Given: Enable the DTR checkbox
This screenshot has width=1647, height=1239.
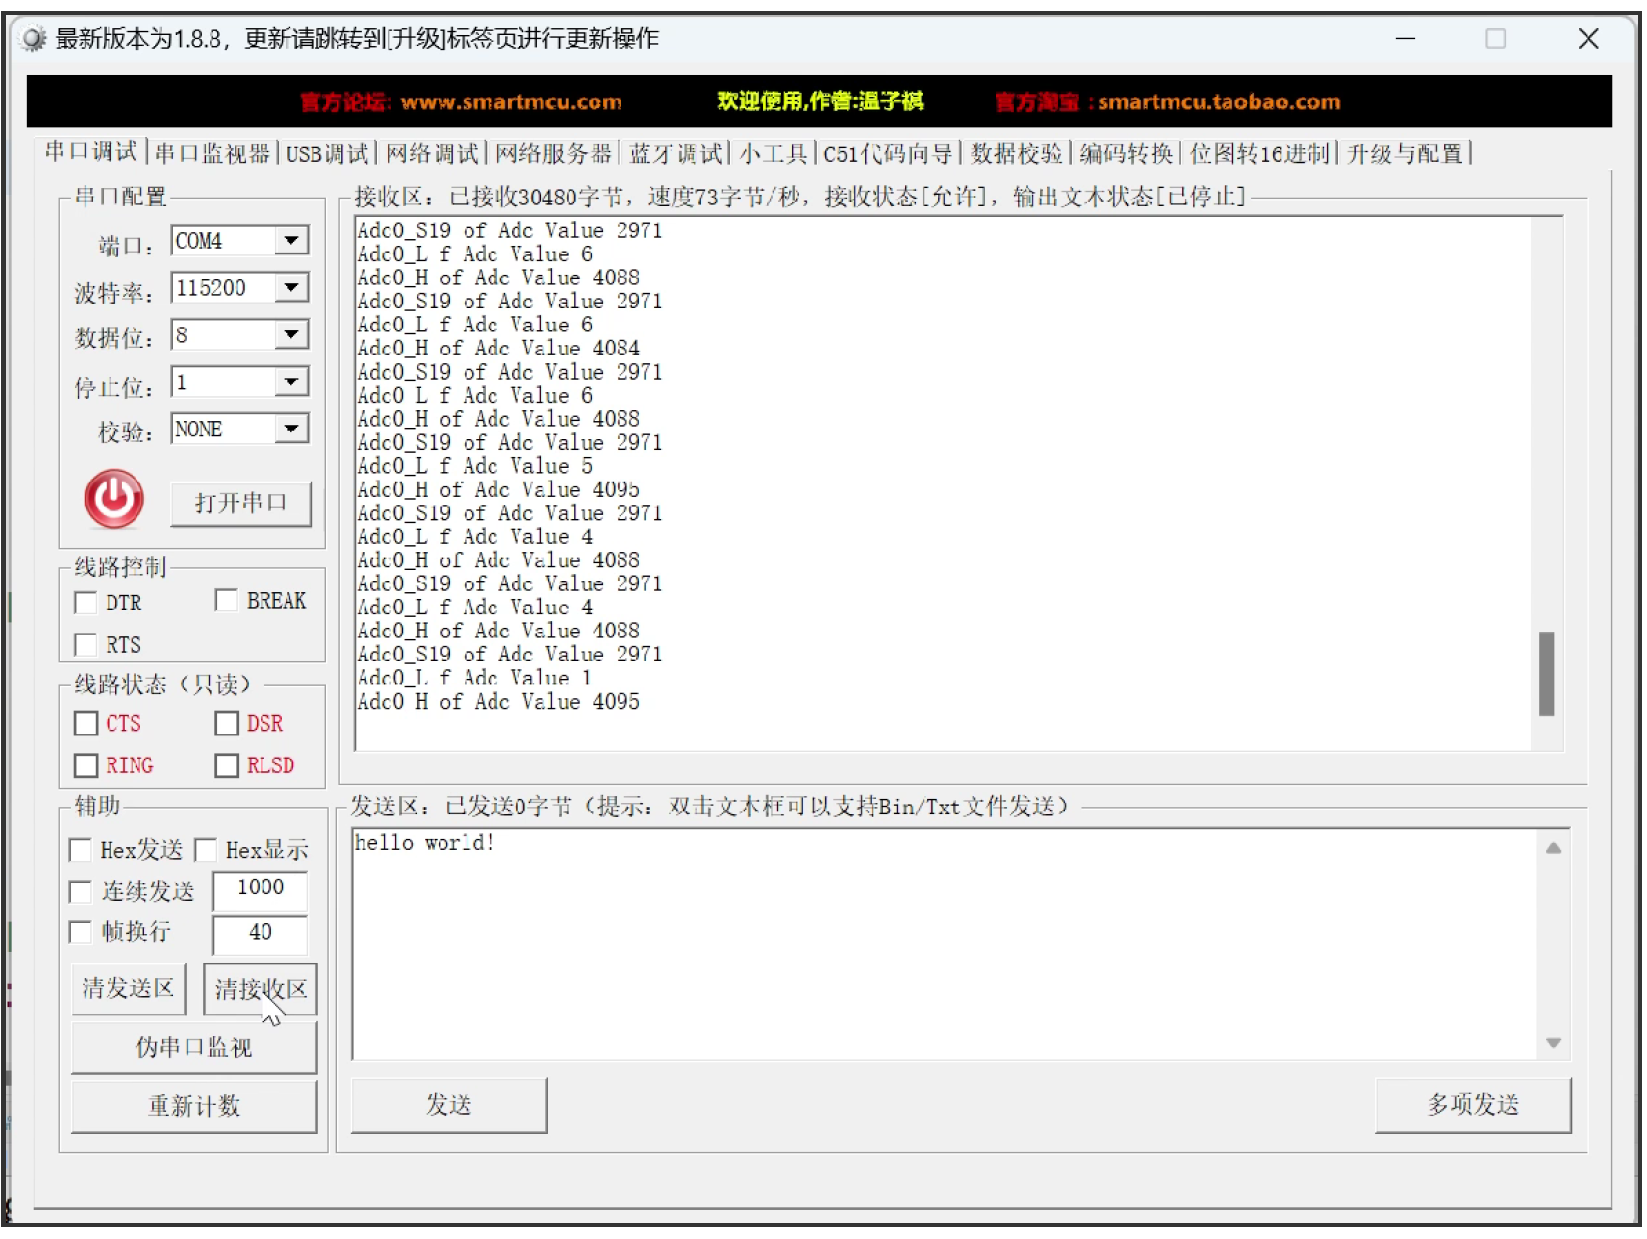Looking at the screenshot, I should pyautogui.click(x=86, y=603).
